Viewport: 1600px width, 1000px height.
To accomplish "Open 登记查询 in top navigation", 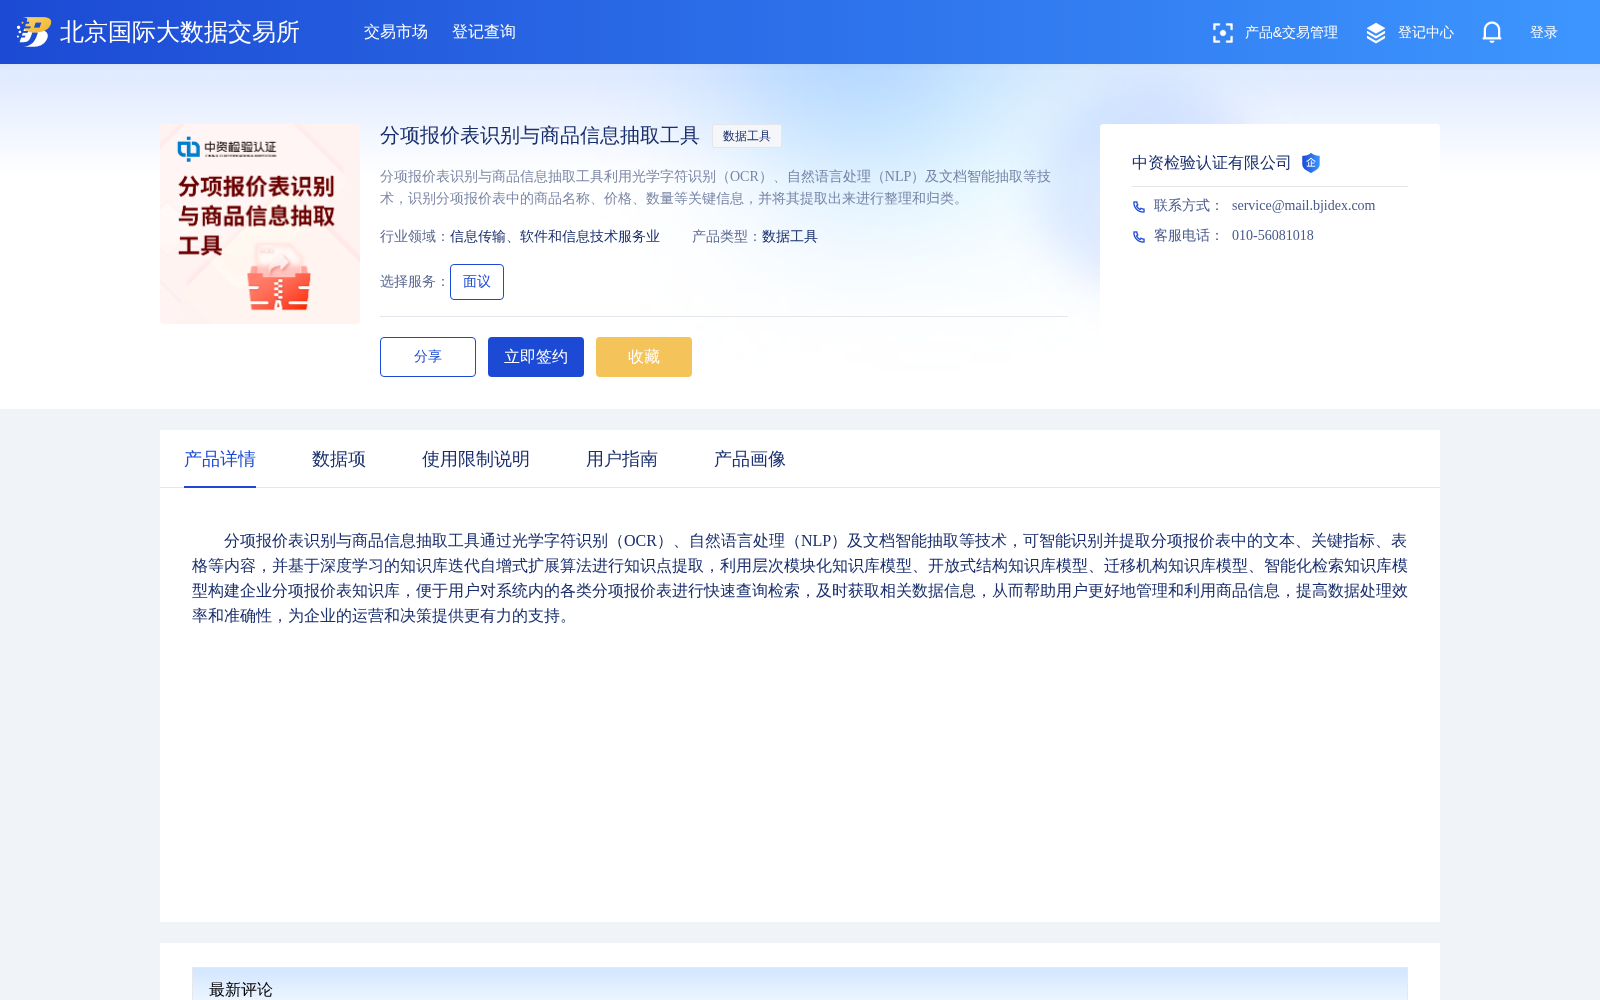I will click(484, 32).
